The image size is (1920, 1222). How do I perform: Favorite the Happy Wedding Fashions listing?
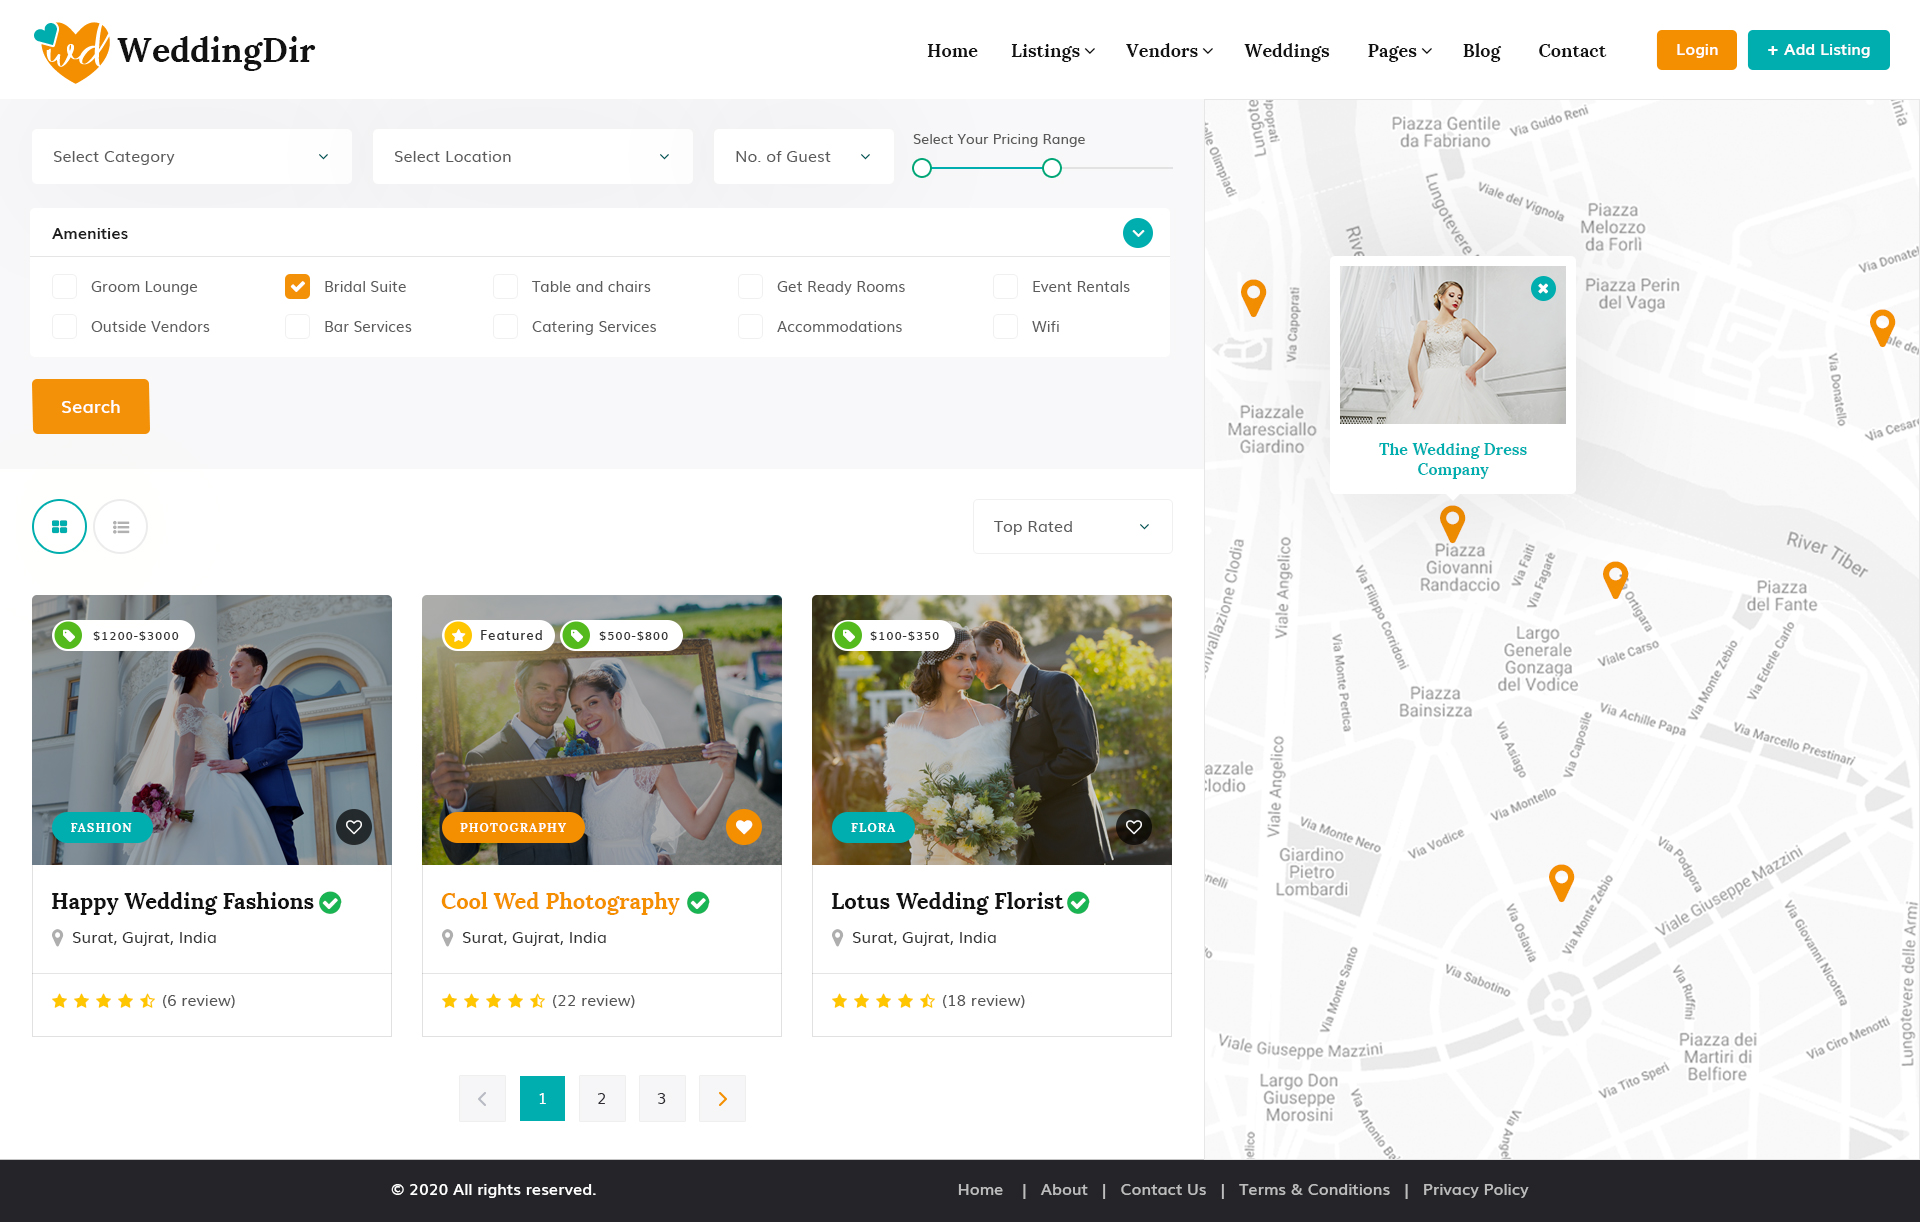point(354,827)
